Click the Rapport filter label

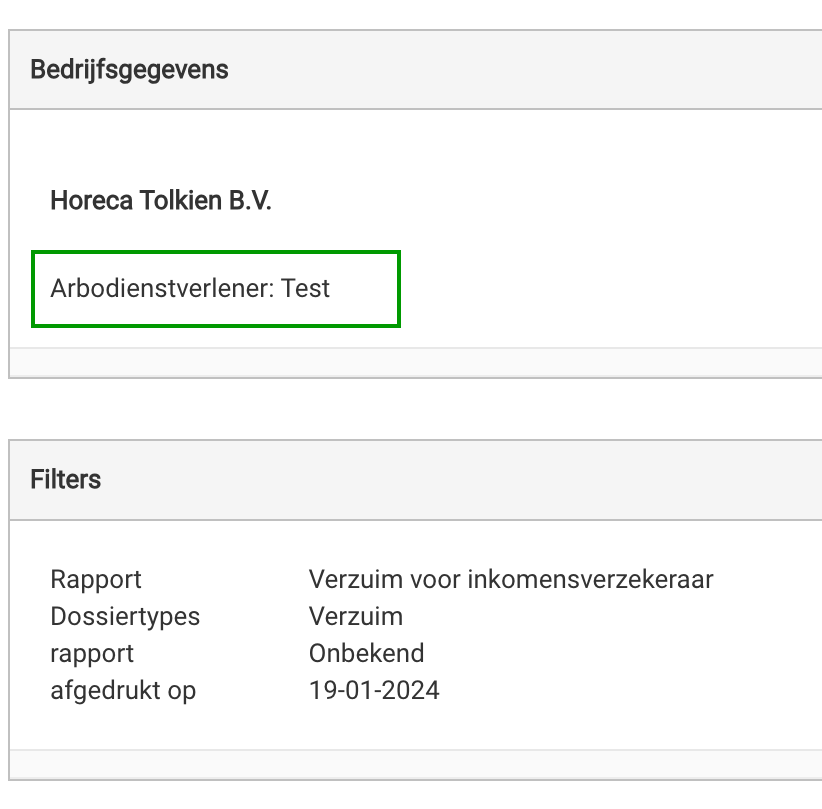(x=96, y=580)
